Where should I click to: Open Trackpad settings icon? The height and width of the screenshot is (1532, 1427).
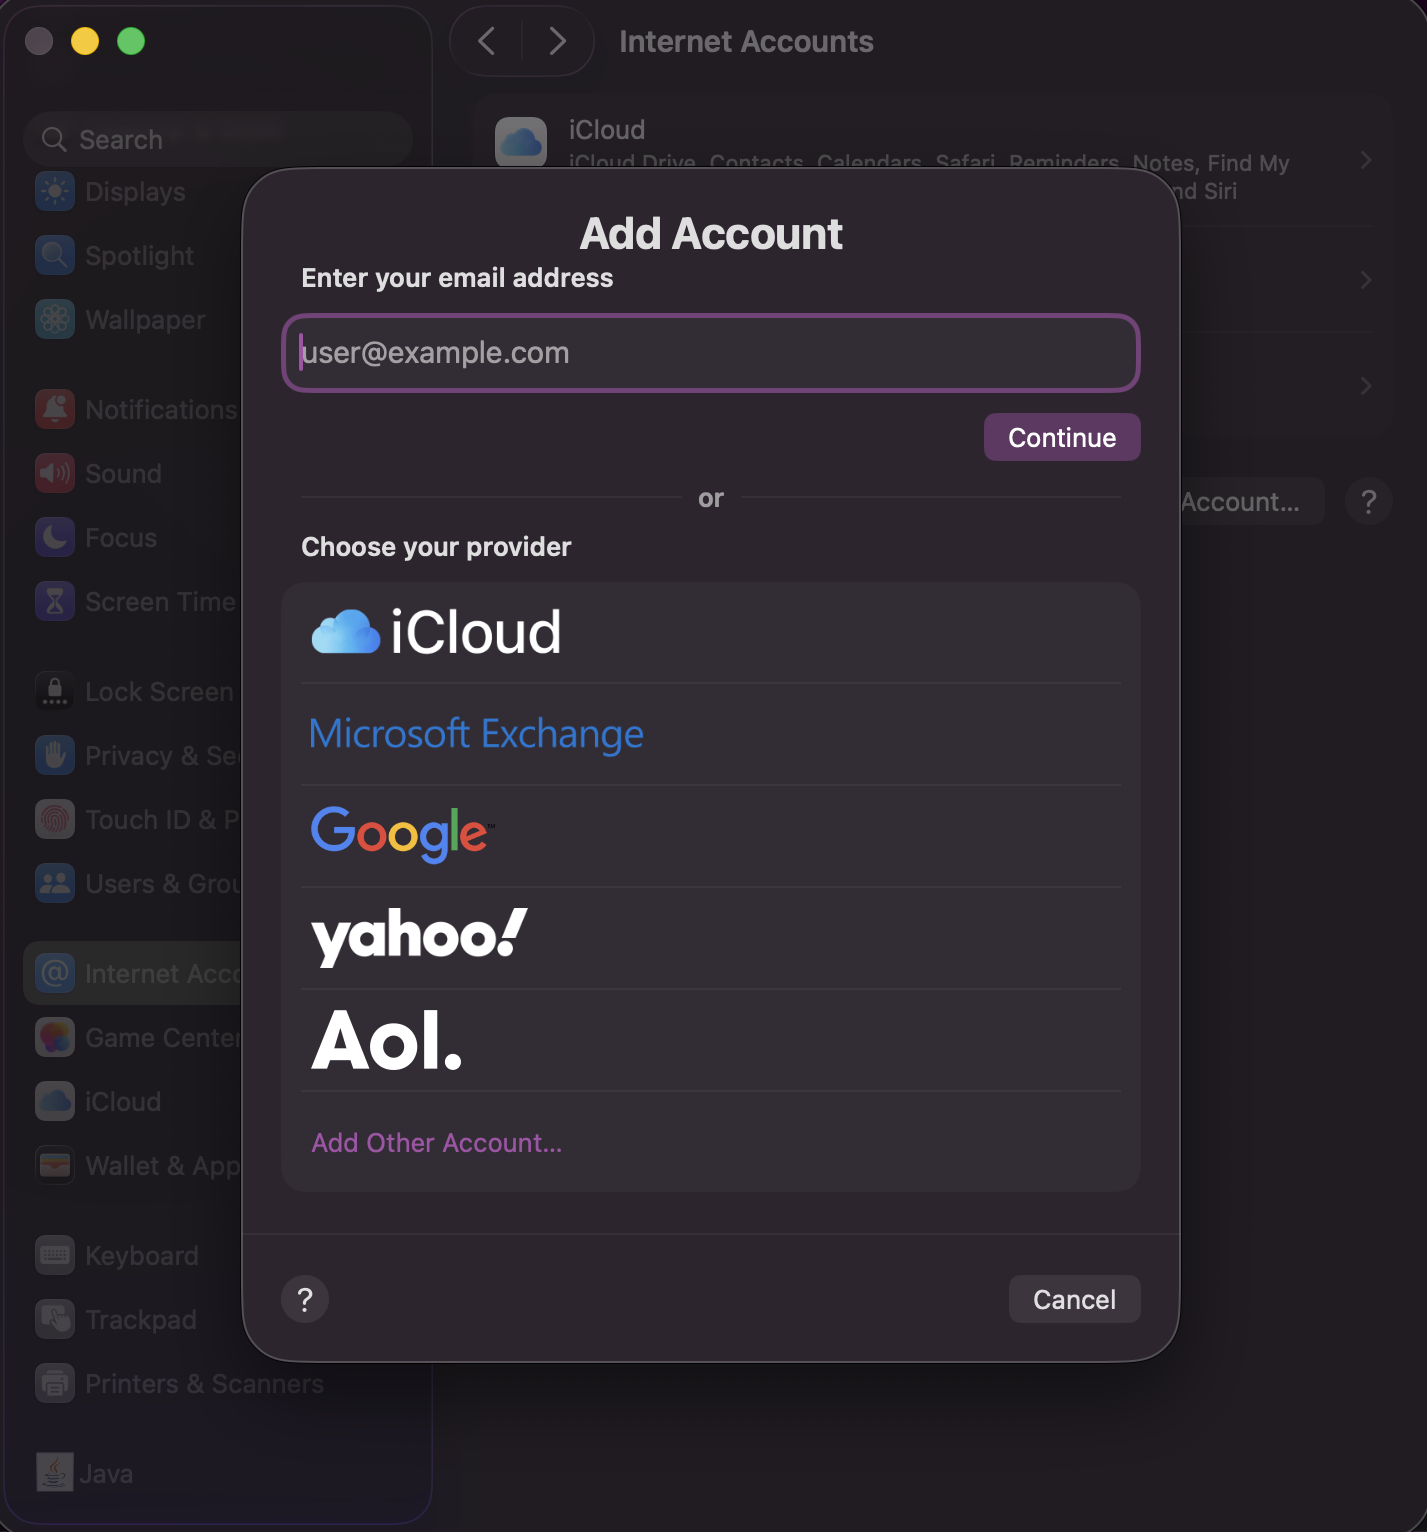tap(55, 1319)
